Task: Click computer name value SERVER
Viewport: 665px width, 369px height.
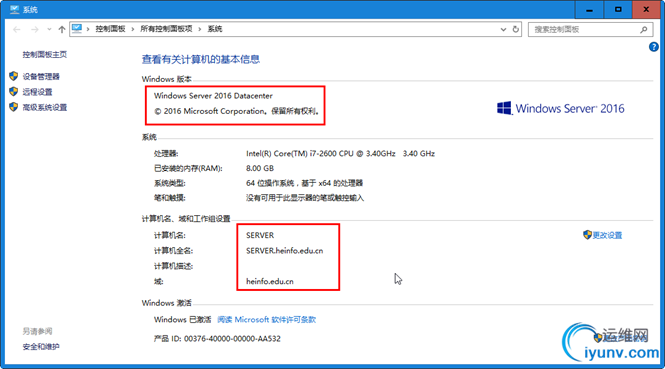Action: (x=260, y=235)
